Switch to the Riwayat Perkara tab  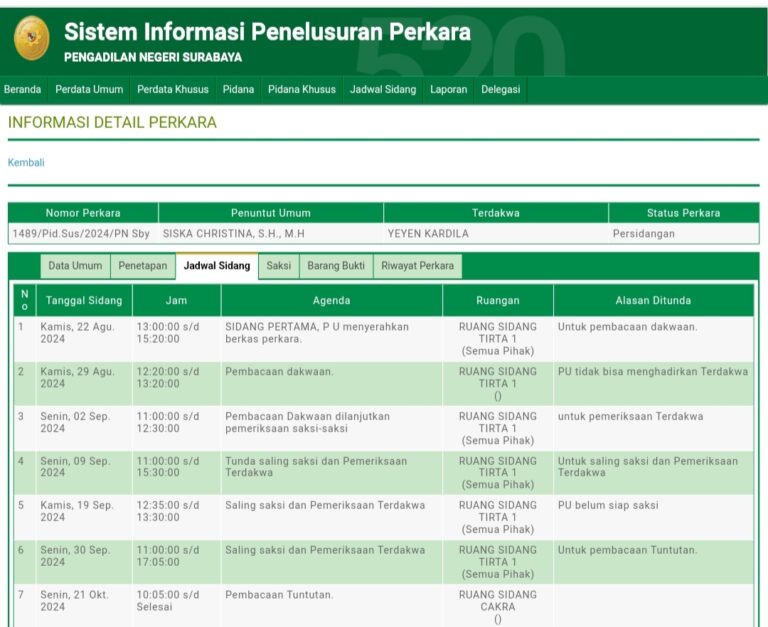point(417,266)
